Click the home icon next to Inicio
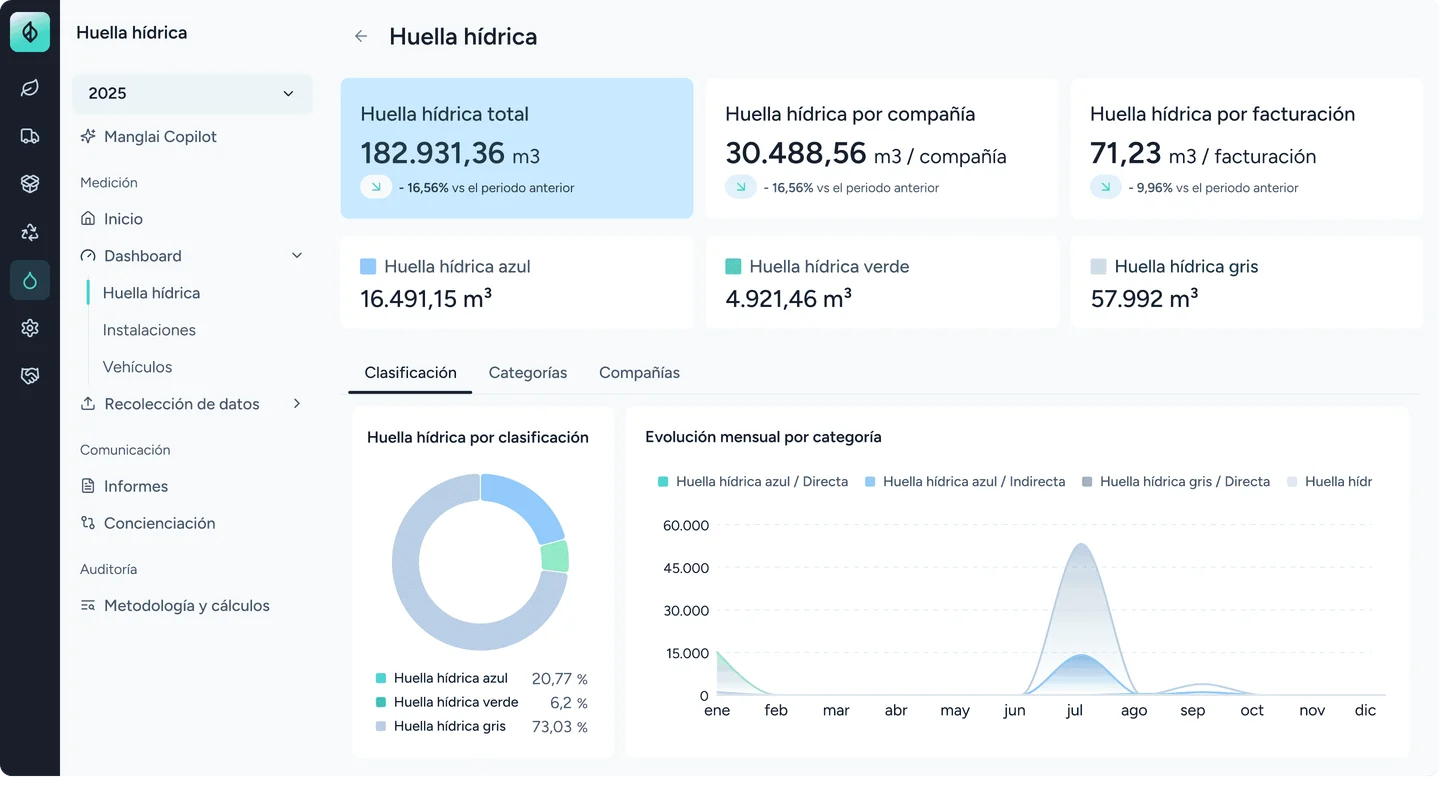Screen dimensions: 1440x786 (x=88, y=219)
